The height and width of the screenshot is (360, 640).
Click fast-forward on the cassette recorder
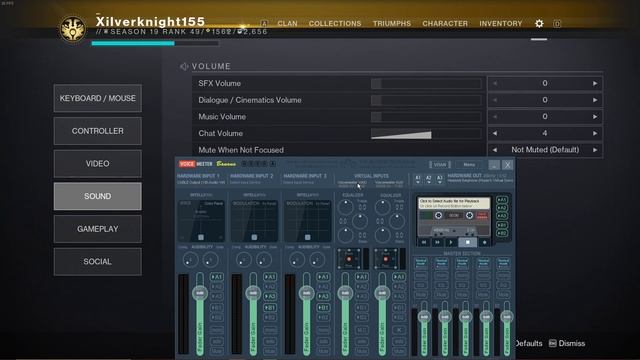point(437,242)
